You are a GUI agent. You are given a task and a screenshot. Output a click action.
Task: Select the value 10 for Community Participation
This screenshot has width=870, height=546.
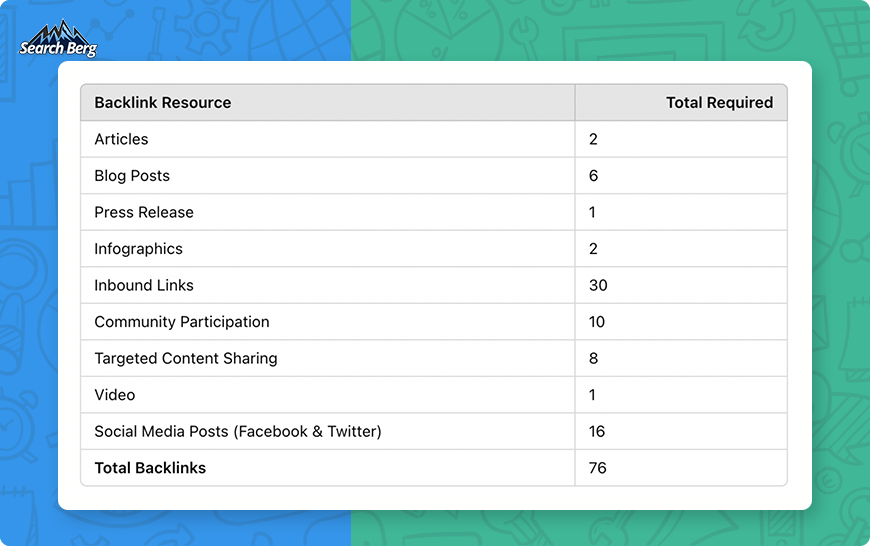tap(597, 322)
